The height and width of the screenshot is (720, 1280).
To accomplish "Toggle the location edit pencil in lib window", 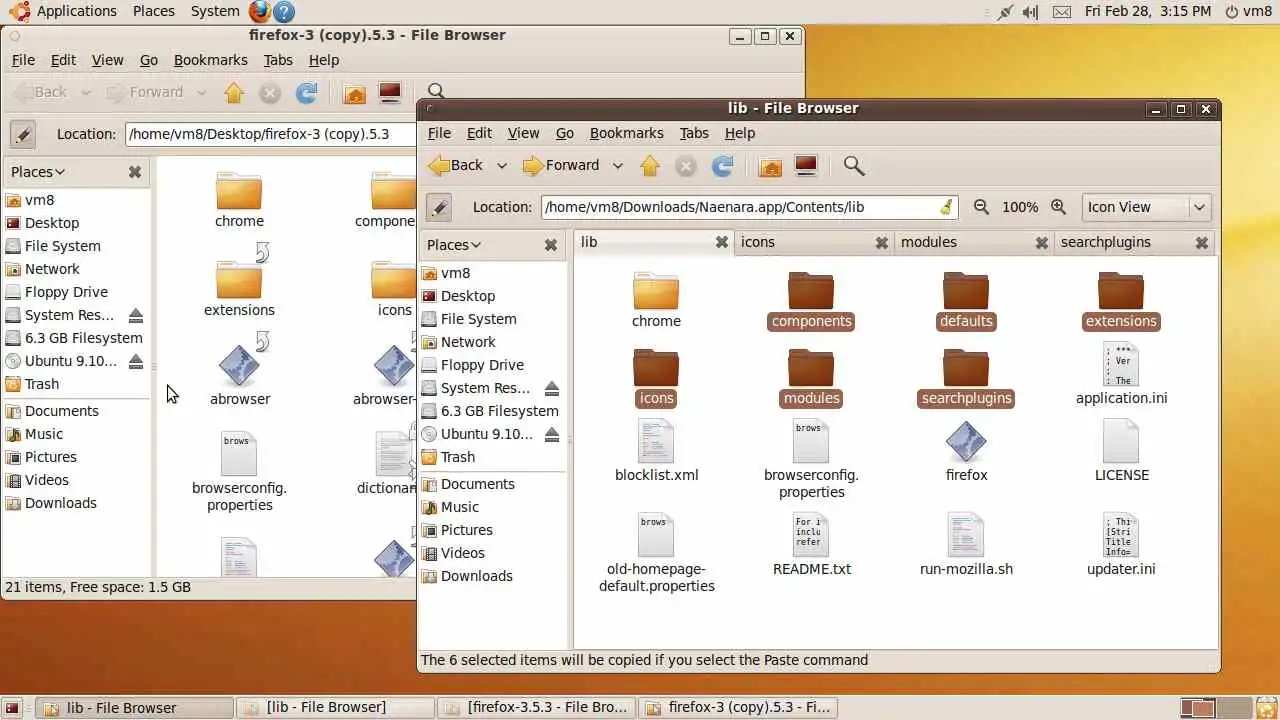I will pyautogui.click(x=439, y=207).
